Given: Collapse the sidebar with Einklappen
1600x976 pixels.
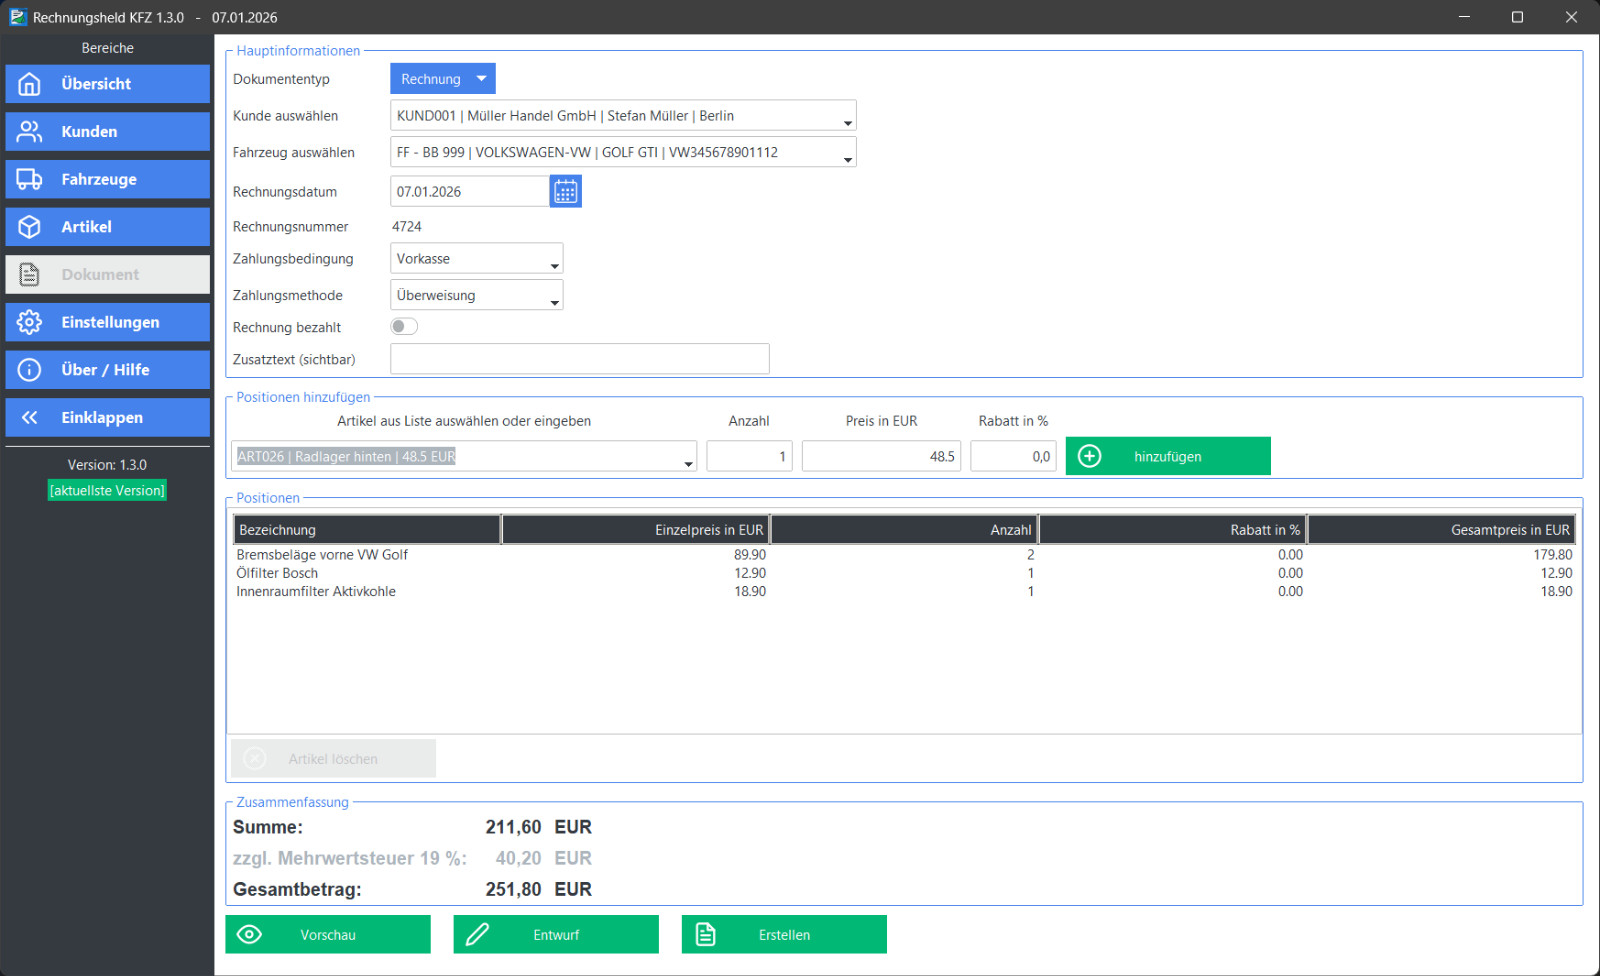Looking at the screenshot, I should [108, 418].
